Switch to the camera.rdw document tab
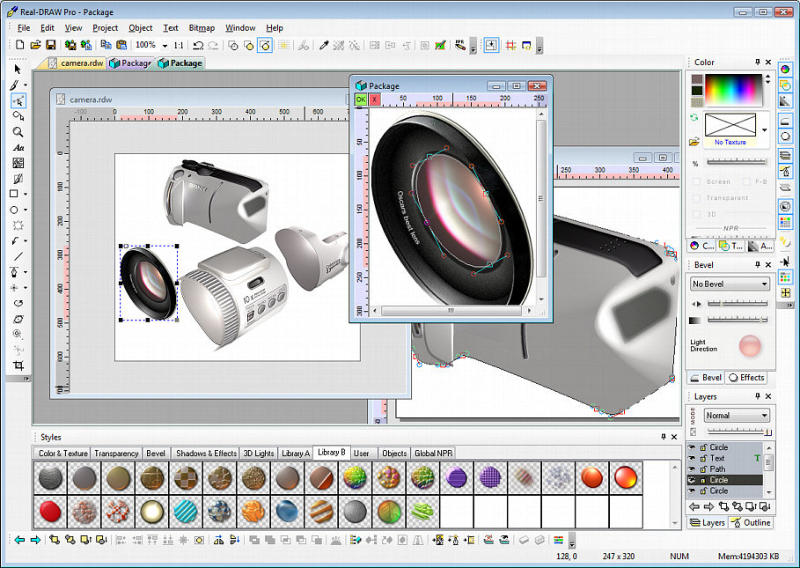The image size is (800, 568). [77, 63]
